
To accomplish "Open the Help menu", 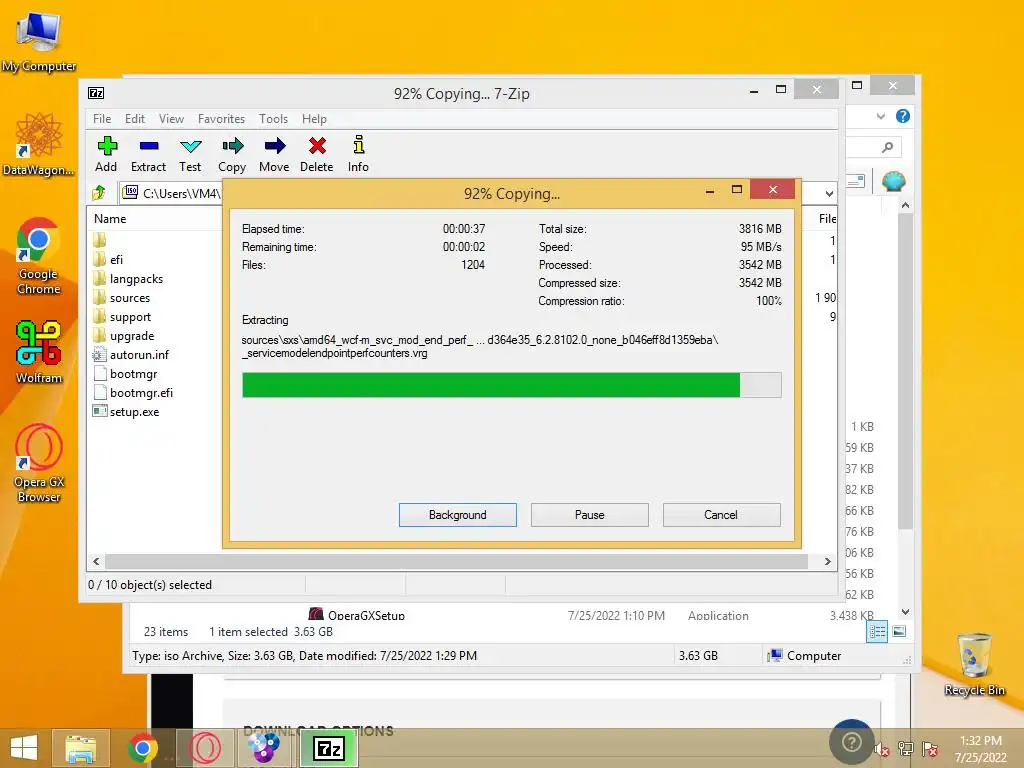I will [314, 119].
